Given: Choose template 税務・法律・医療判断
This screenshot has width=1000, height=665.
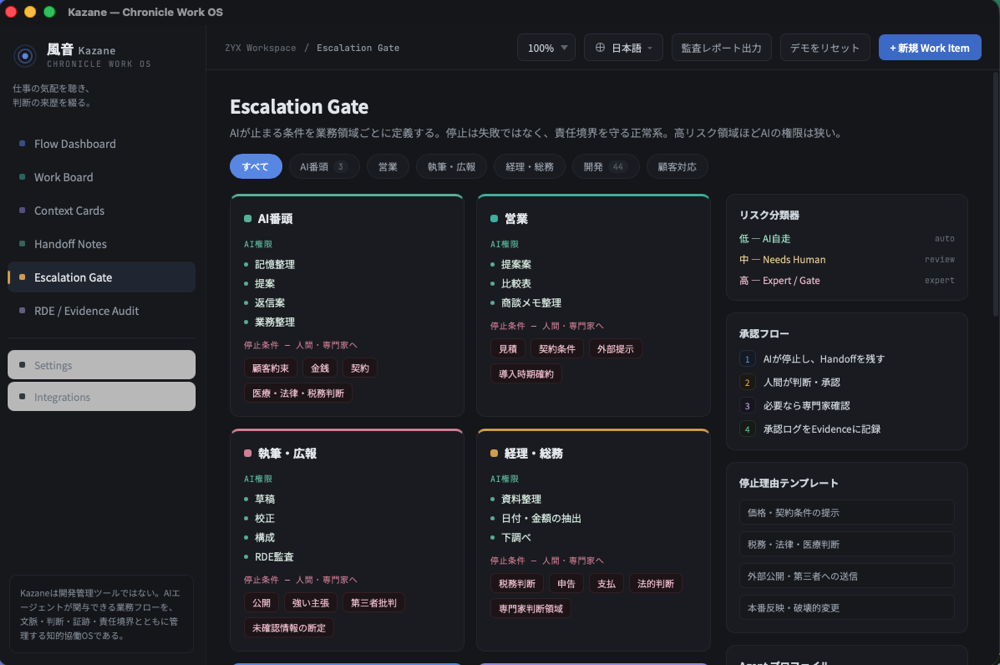Looking at the screenshot, I should pos(846,544).
